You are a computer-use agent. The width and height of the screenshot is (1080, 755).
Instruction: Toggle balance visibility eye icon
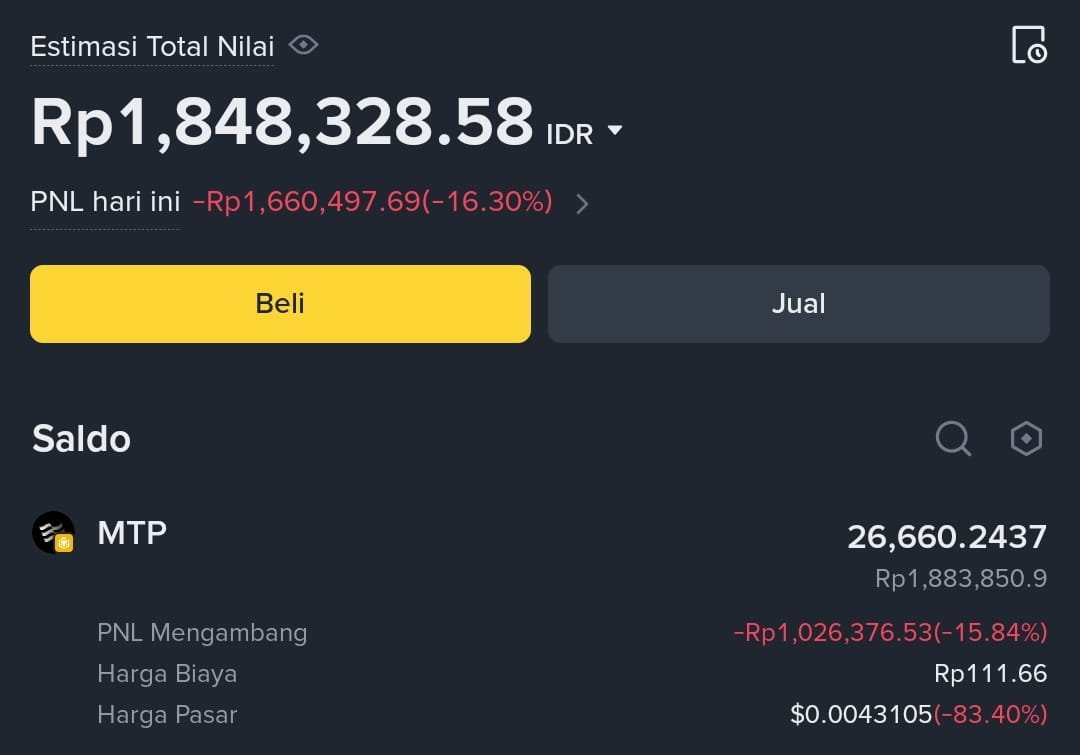[303, 45]
